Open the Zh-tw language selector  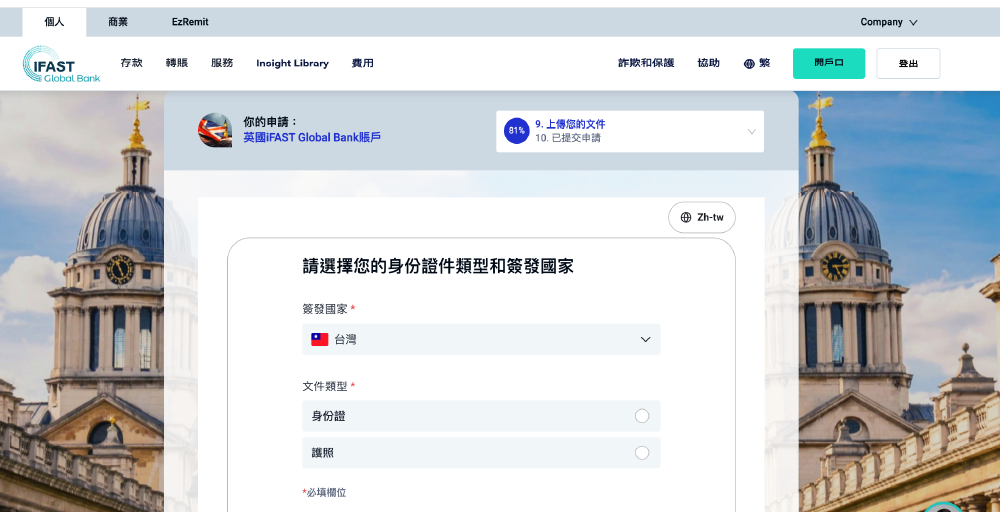702,217
